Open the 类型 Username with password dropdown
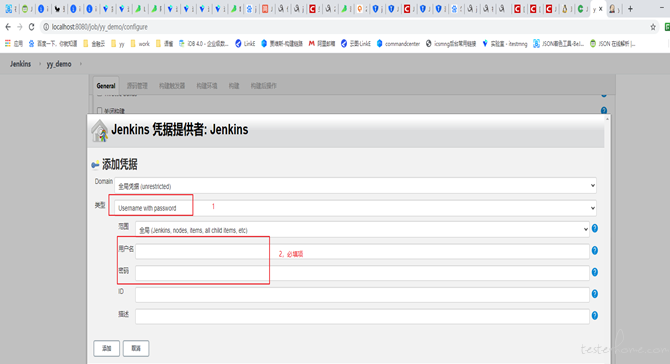Viewport: 670px width, 364px height. pos(356,208)
